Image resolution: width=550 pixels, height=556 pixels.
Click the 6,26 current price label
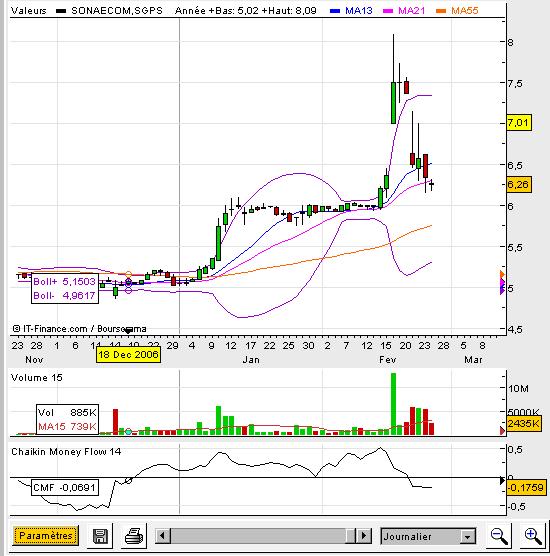[x=519, y=184]
